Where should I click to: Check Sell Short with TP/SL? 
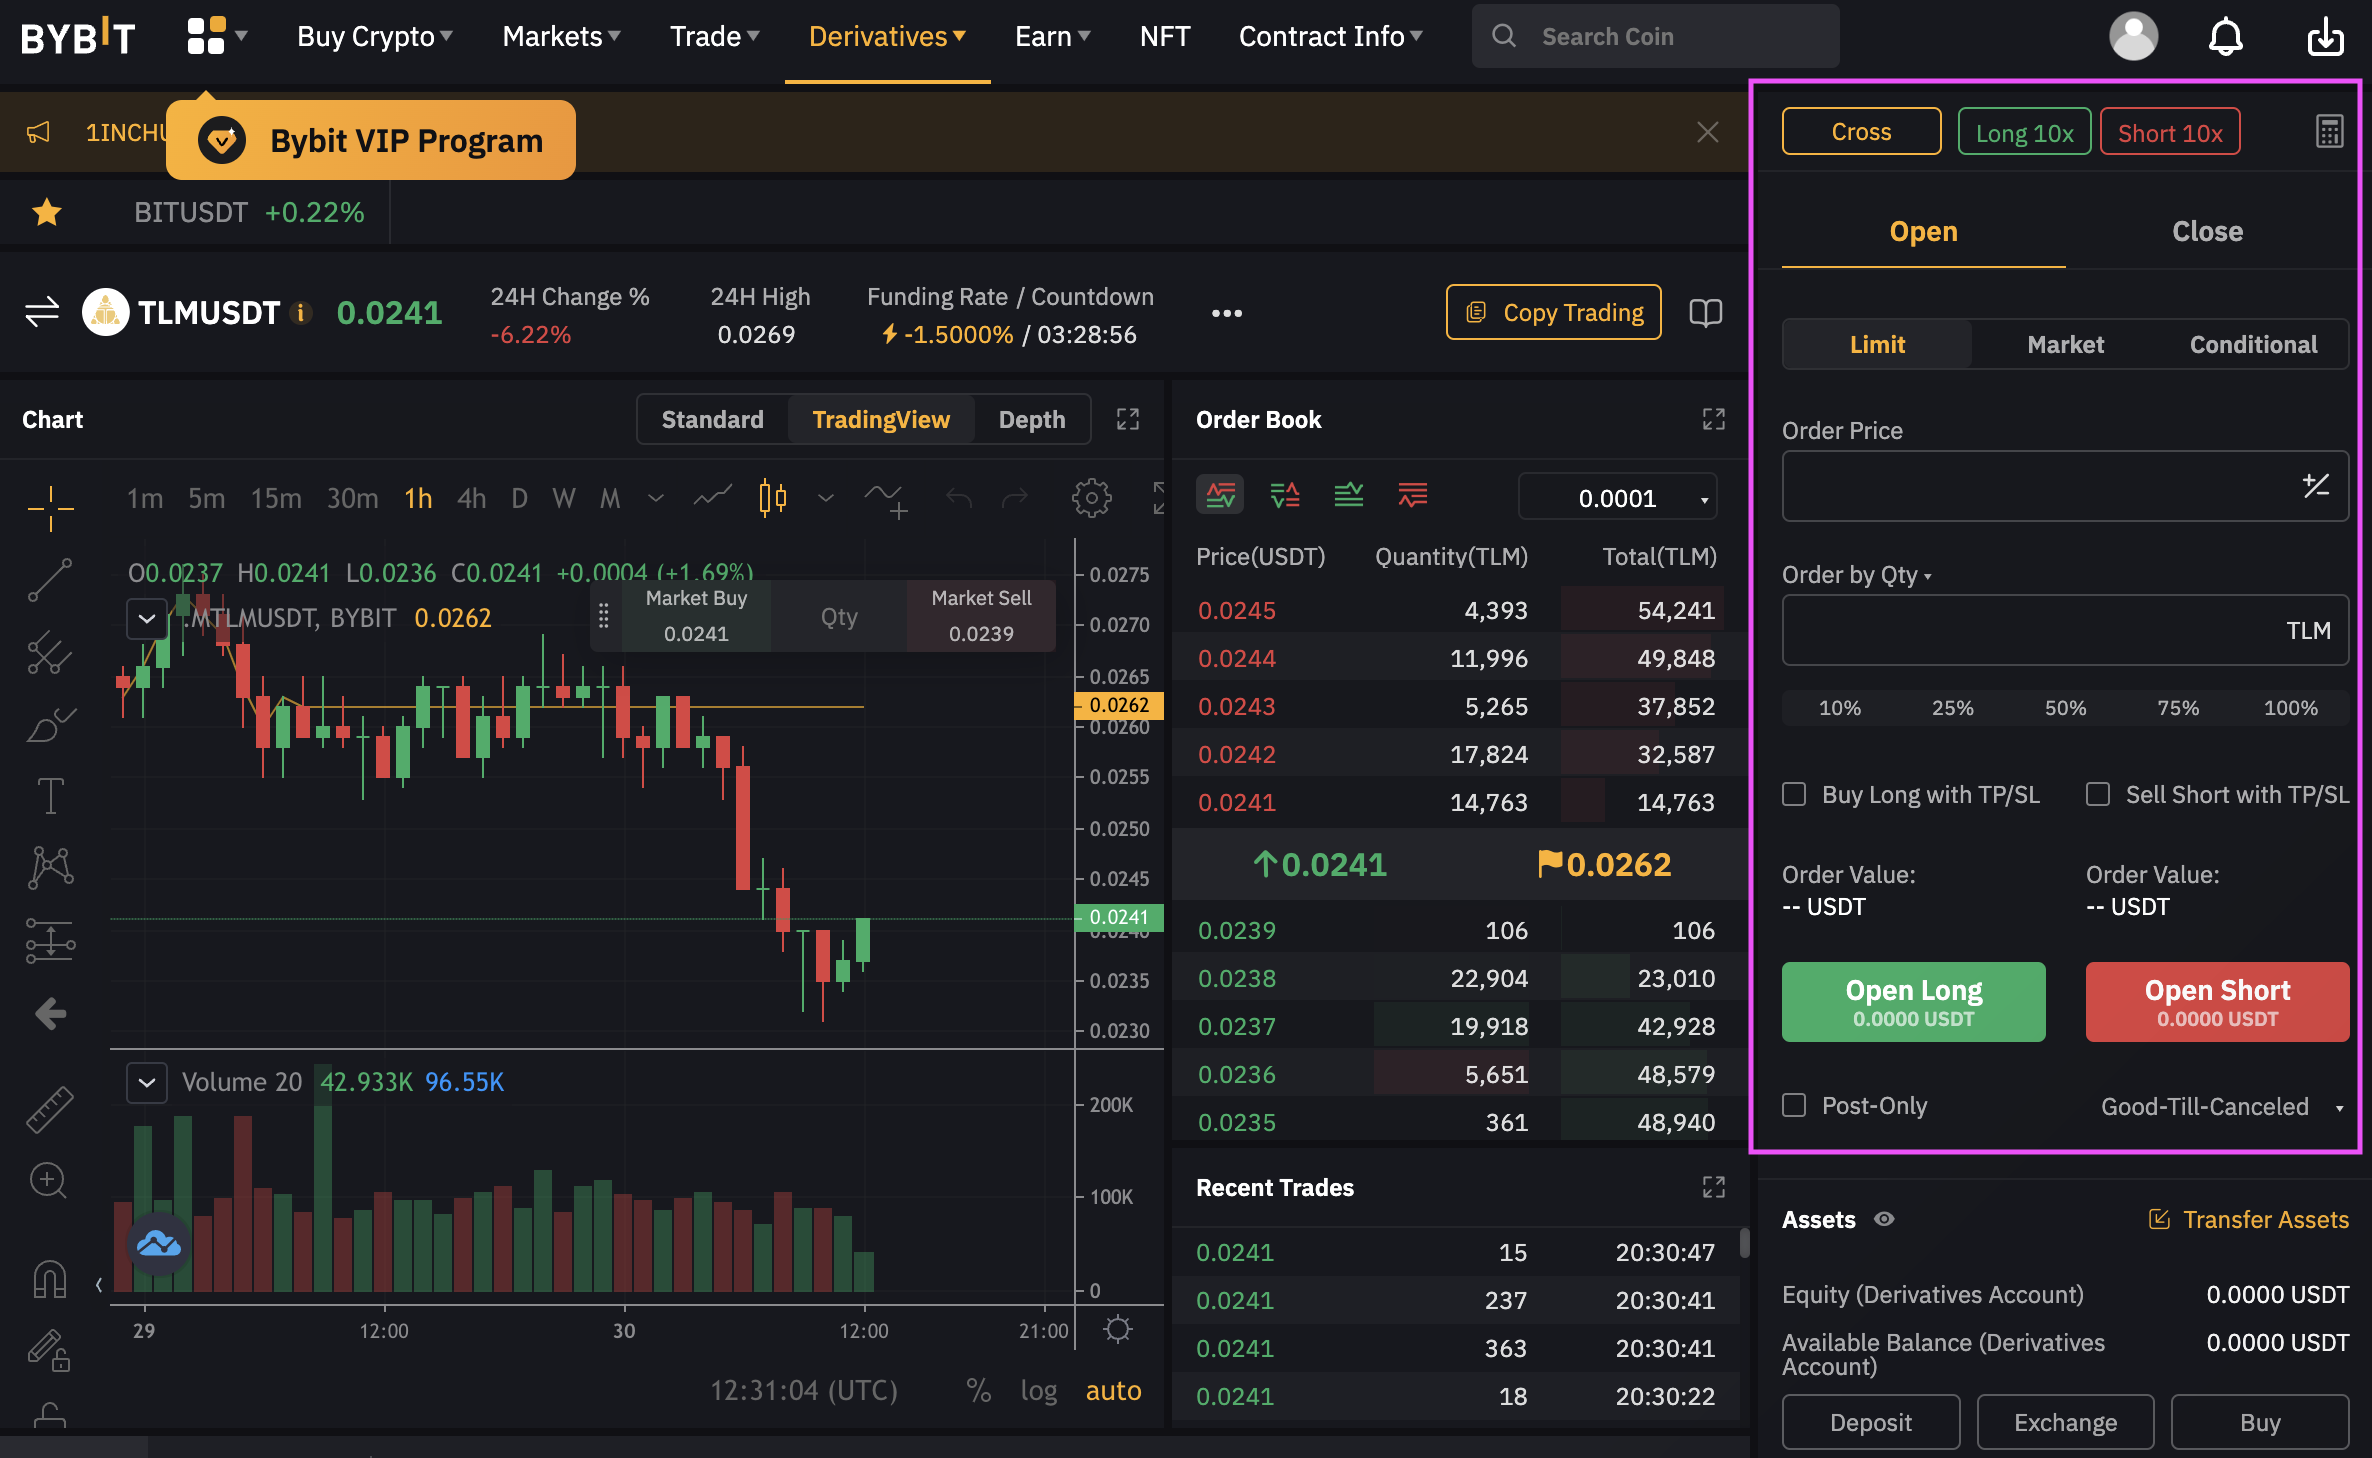click(2098, 795)
